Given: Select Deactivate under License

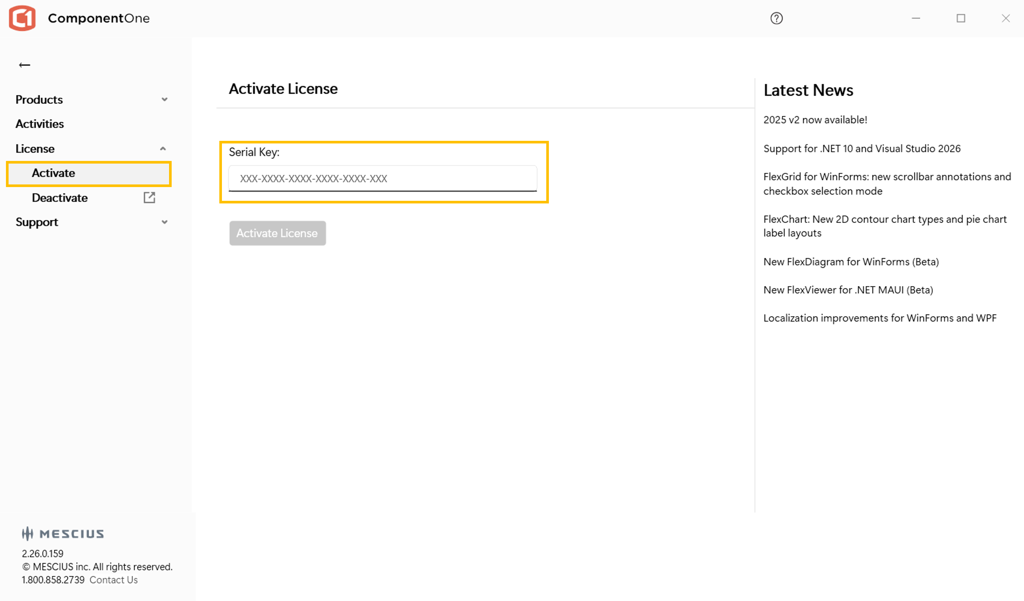Looking at the screenshot, I should (x=60, y=198).
